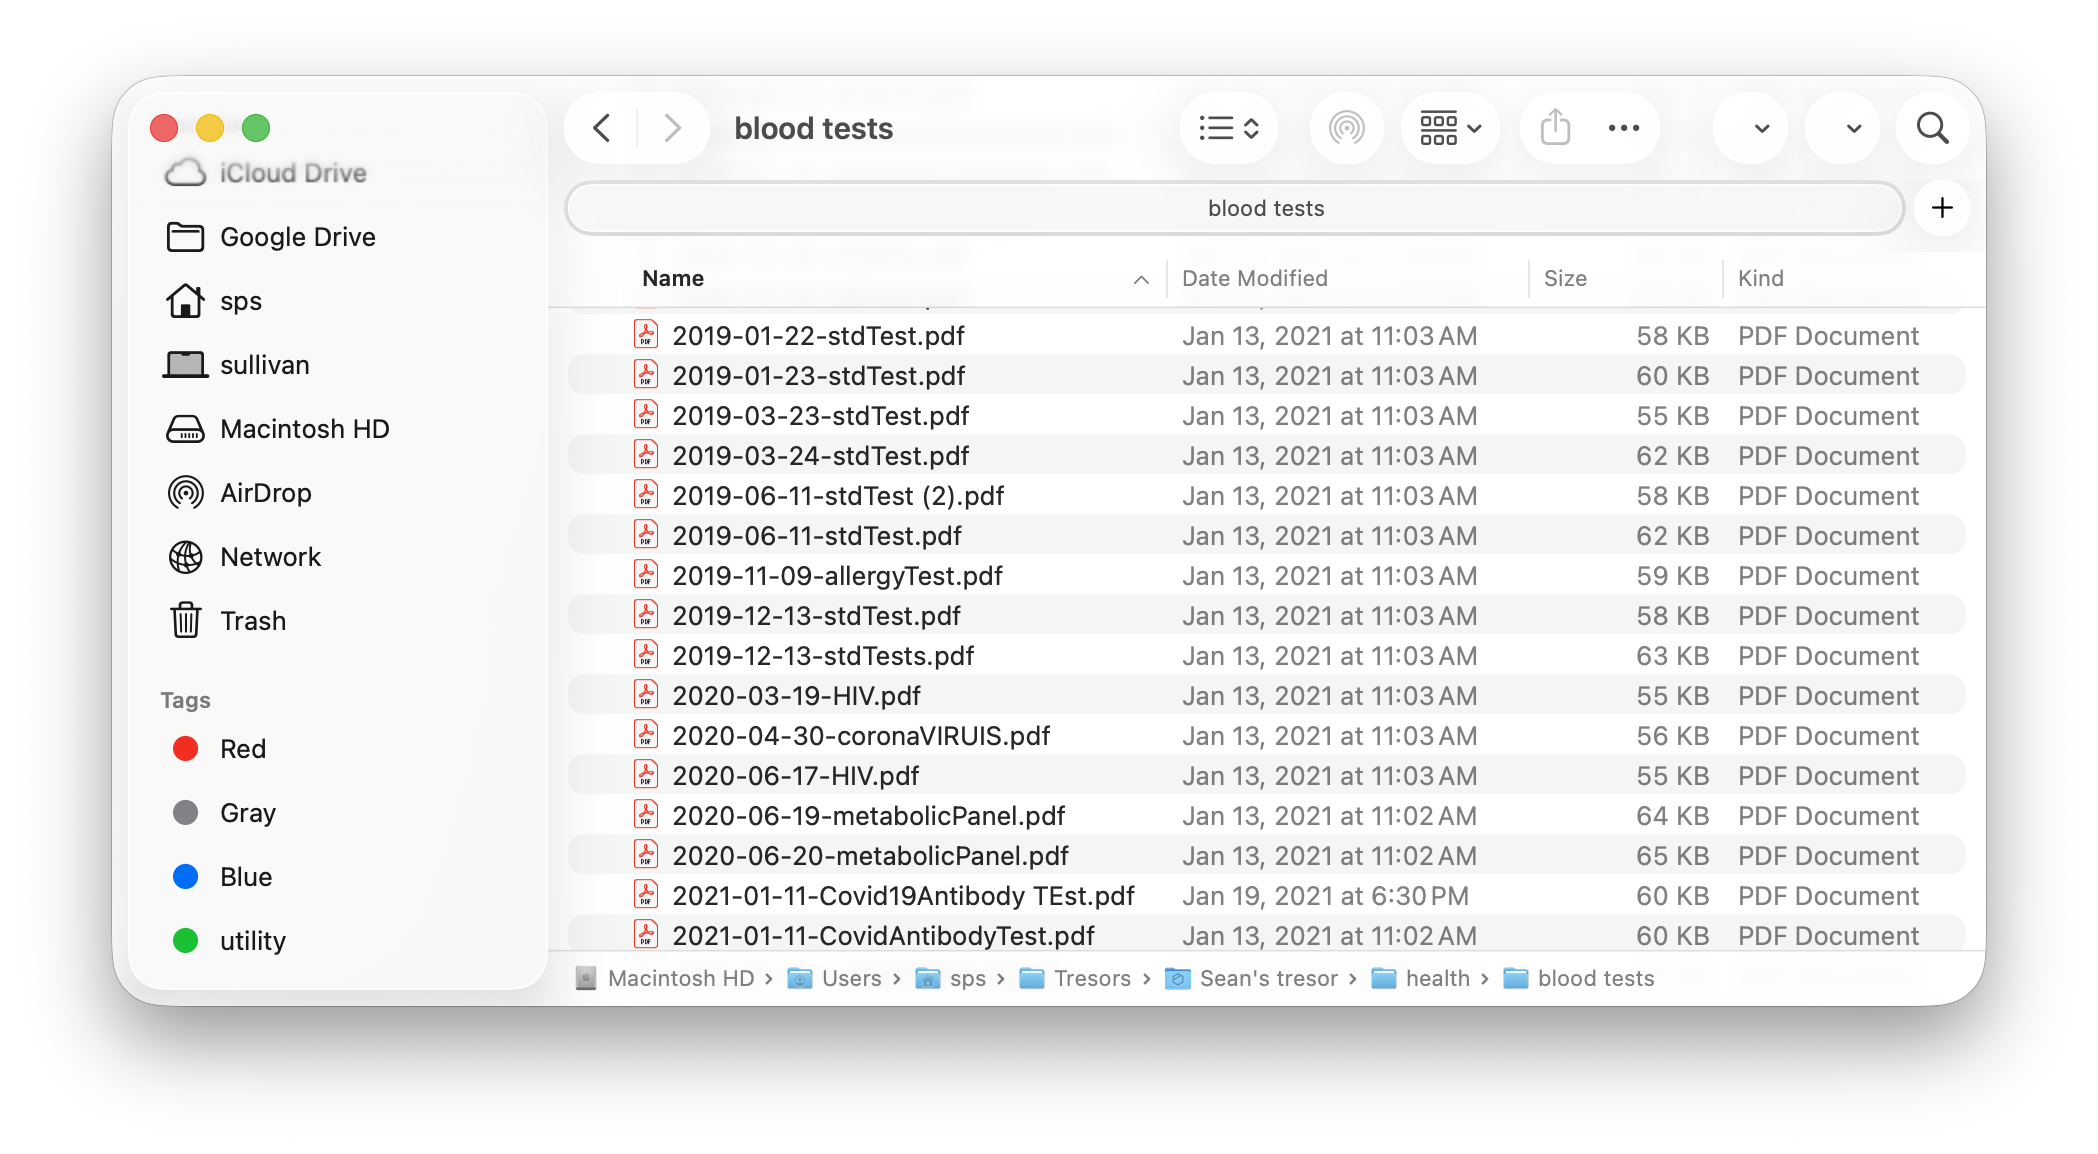This screenshot has width=2098, height=1154.
Task: Select 2020-06-19-metabolicPanel.pdf
Action: [1266, 816]
